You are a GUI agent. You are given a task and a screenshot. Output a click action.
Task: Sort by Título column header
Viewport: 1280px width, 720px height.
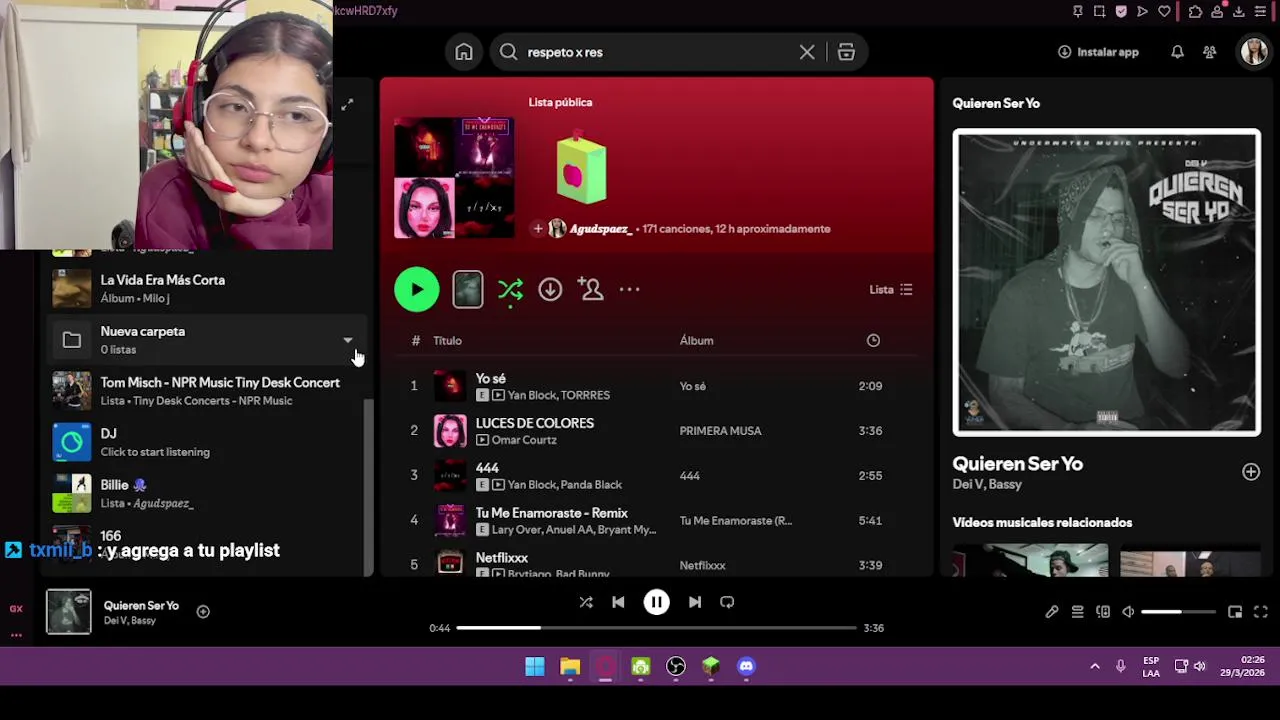[x=447, y=341]
